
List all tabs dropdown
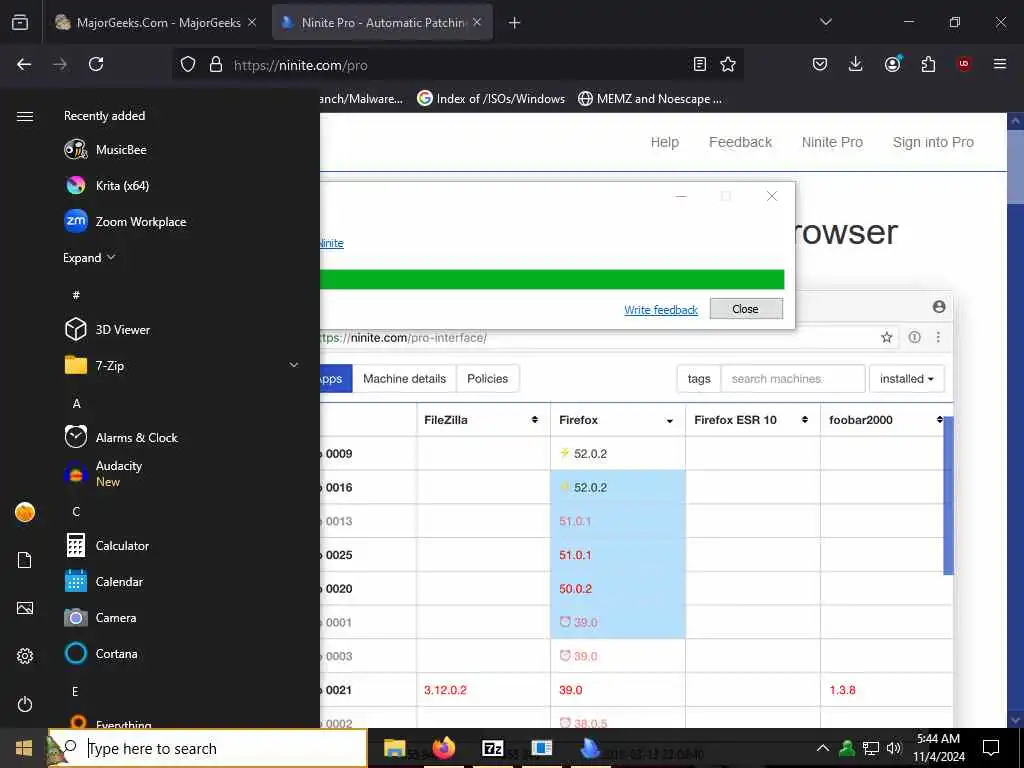point(825,22)
